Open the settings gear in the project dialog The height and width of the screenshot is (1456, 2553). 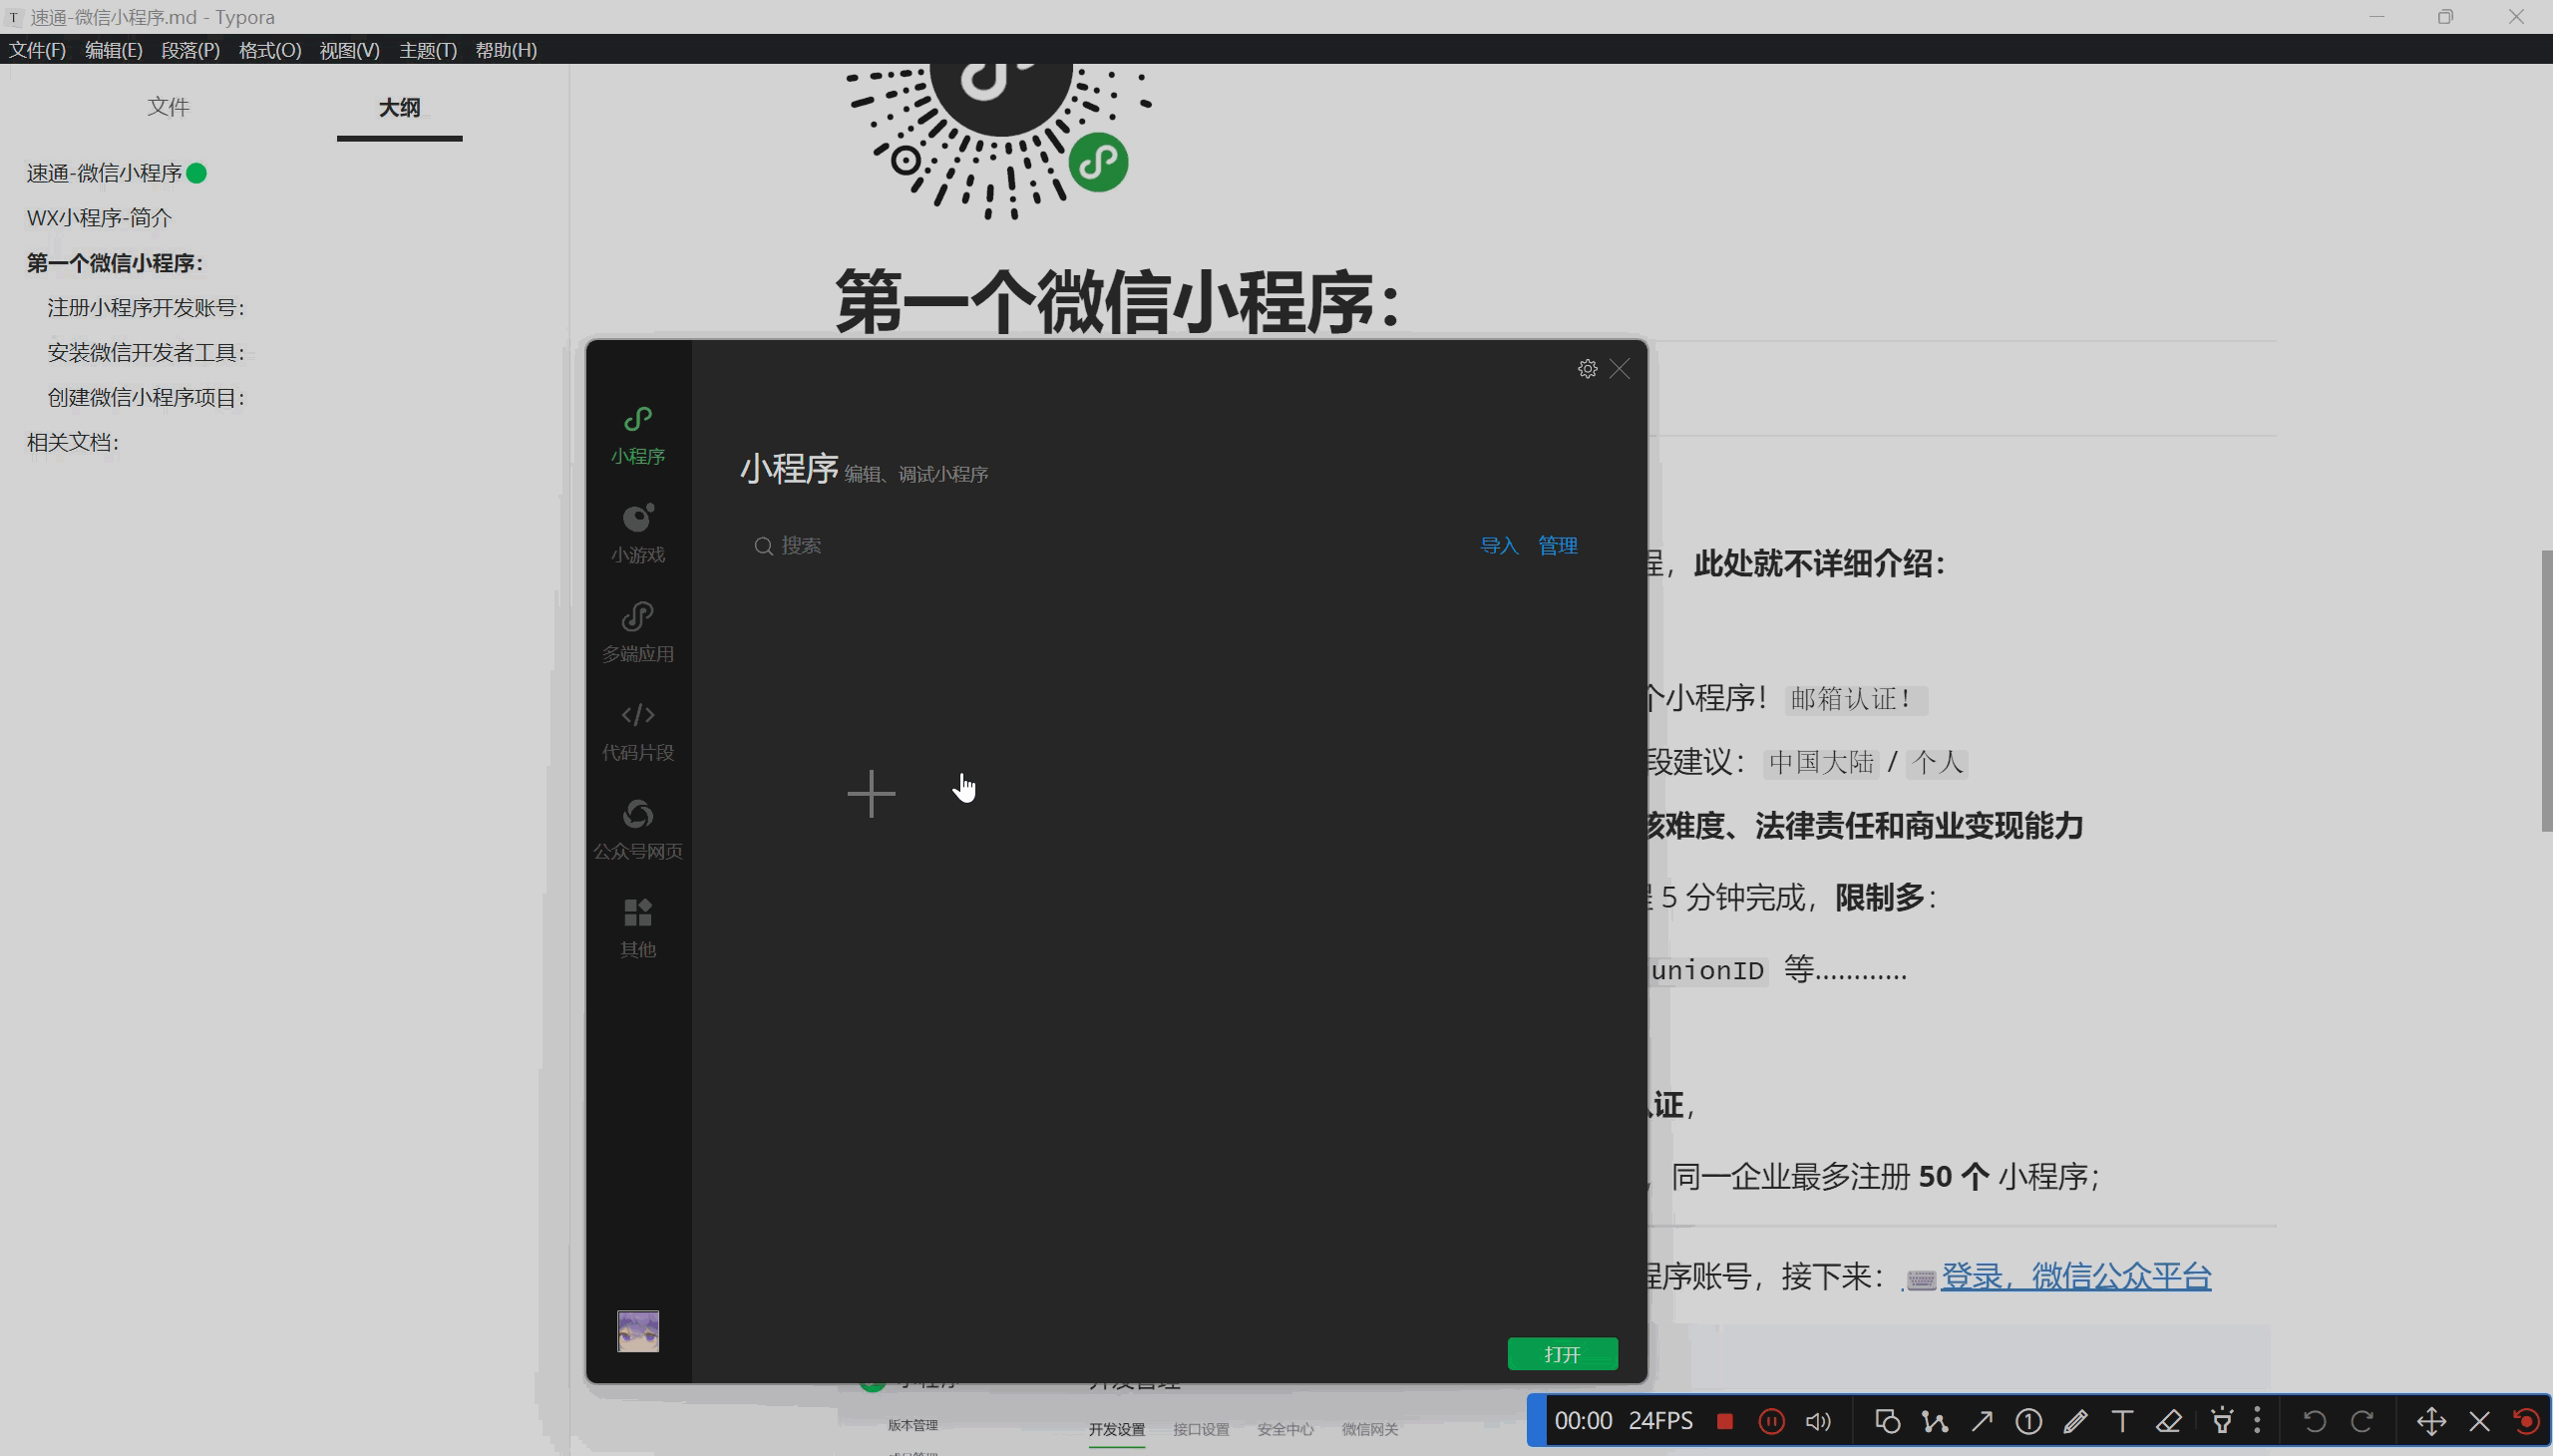[1586, 368]
